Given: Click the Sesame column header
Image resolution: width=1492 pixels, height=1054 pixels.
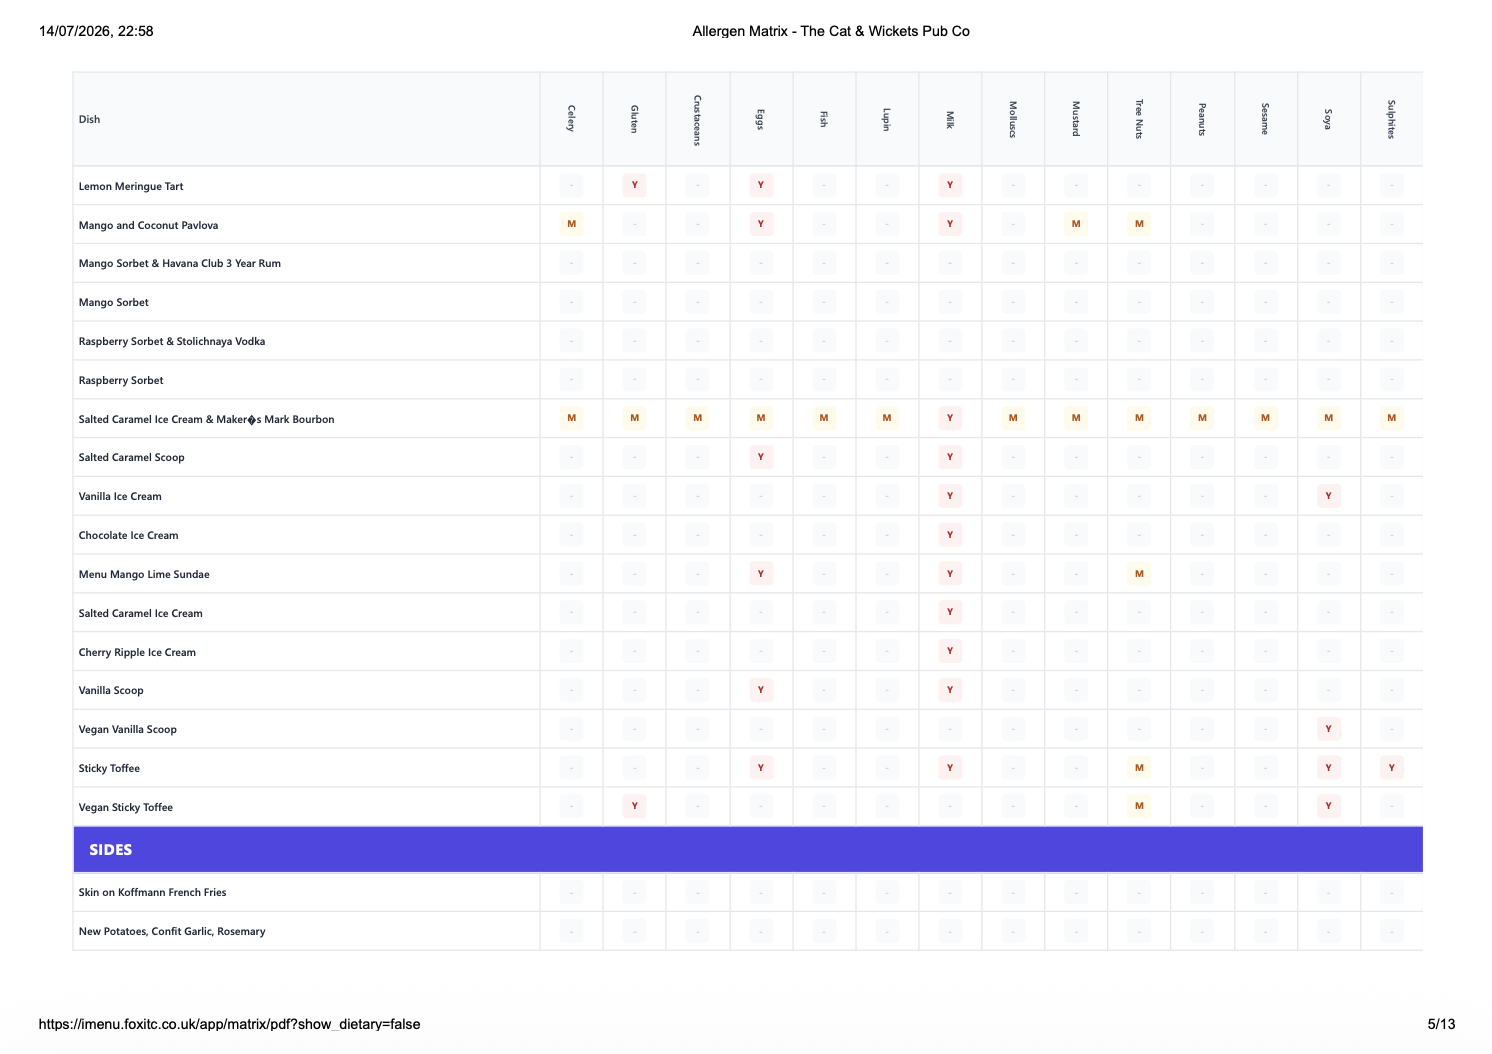Looking at the screenshot, I should click(x=1266, y=119).
